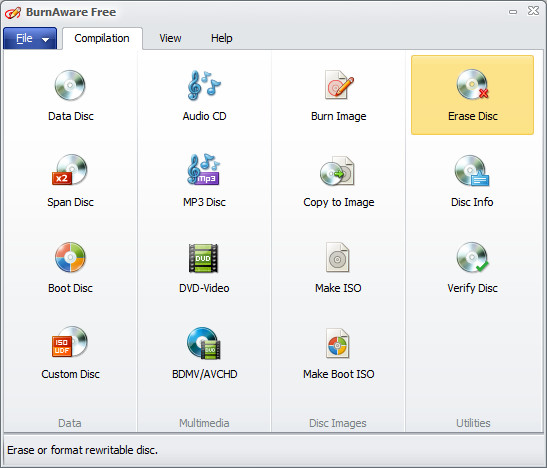Screen dimensions: 547x468
Task: Open the Help menu
Action: coord(222,38)
